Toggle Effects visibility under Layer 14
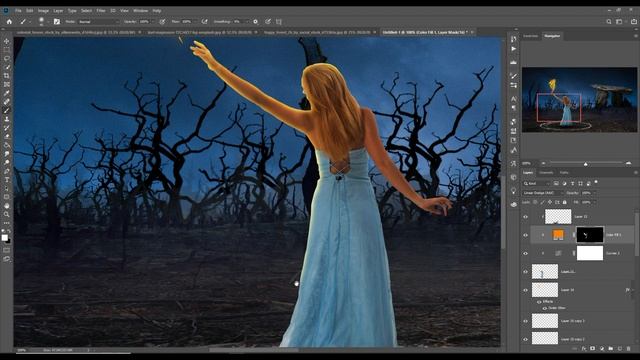 (539, 302)
